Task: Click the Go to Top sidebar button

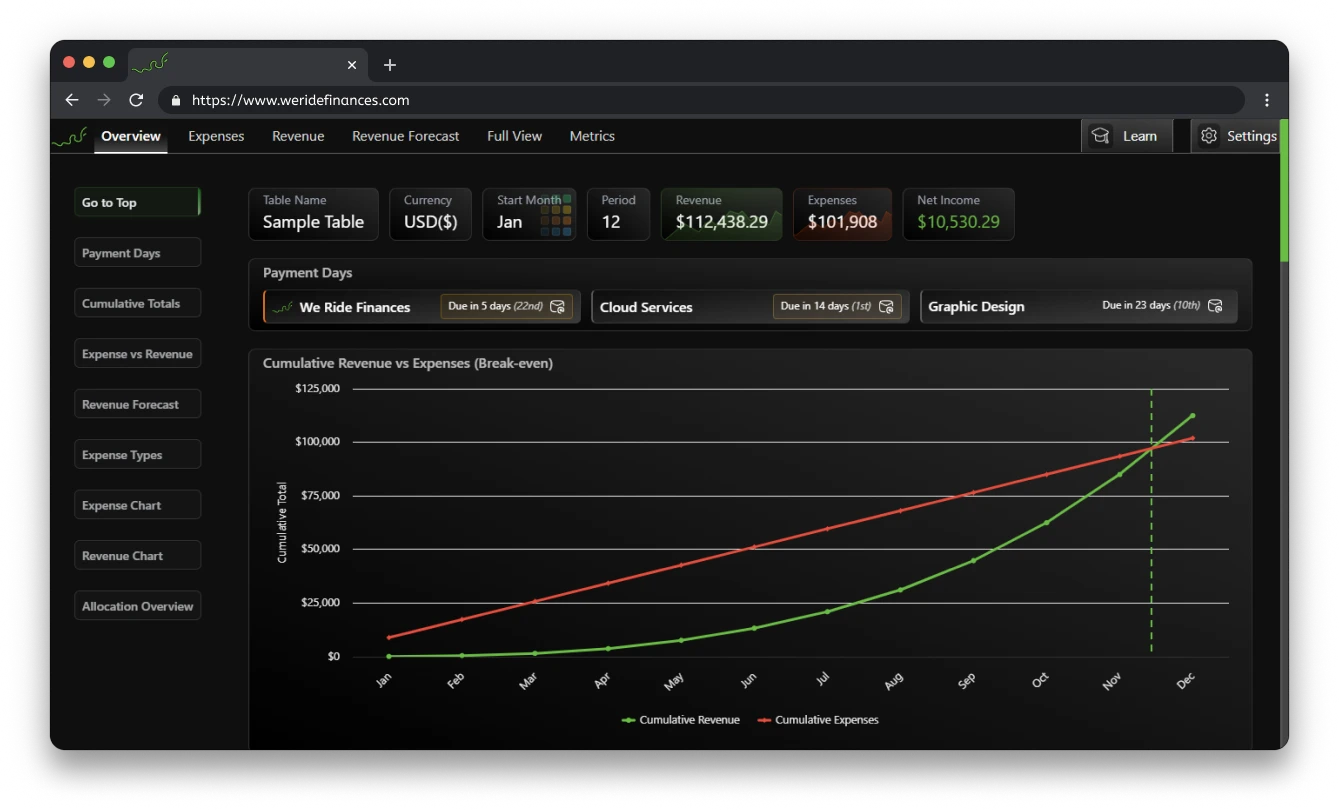Action: 137,202
